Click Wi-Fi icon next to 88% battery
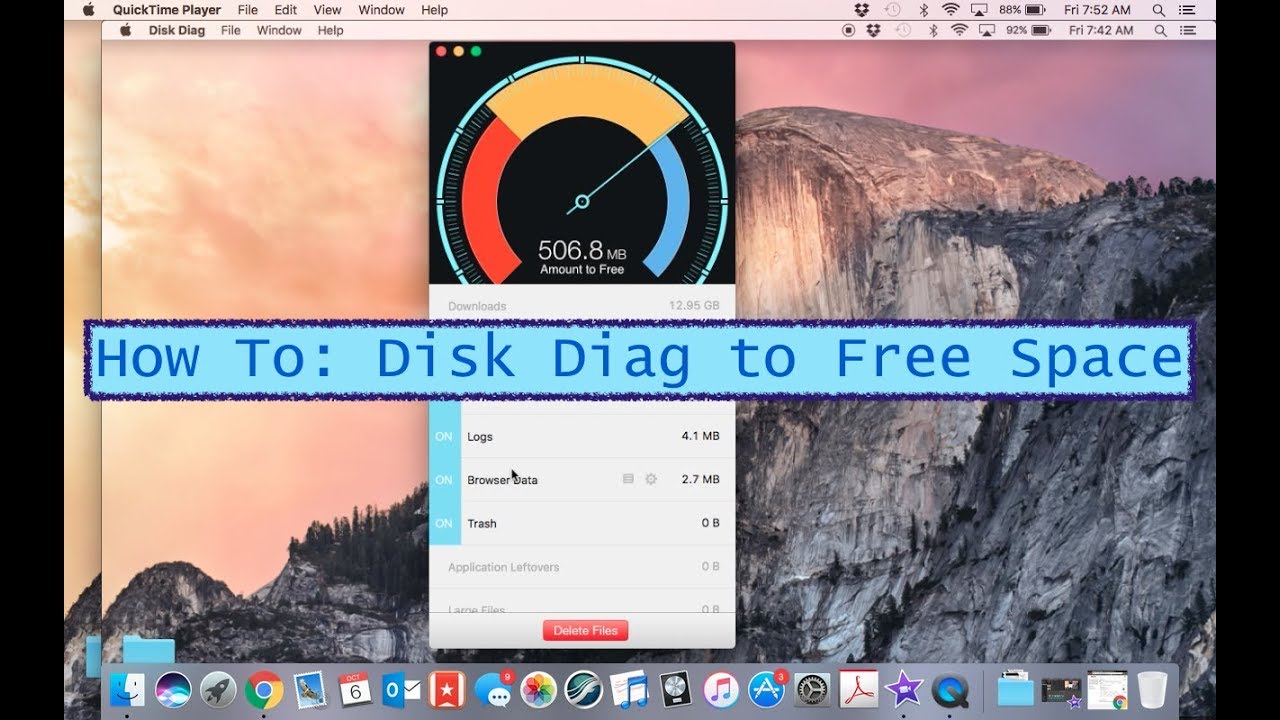Viewport: 1280px width, 720px height. coord(950,10)
